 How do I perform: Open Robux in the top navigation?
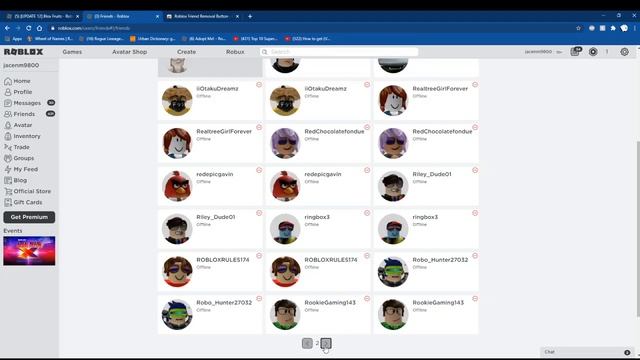click(x=235, y=52)
